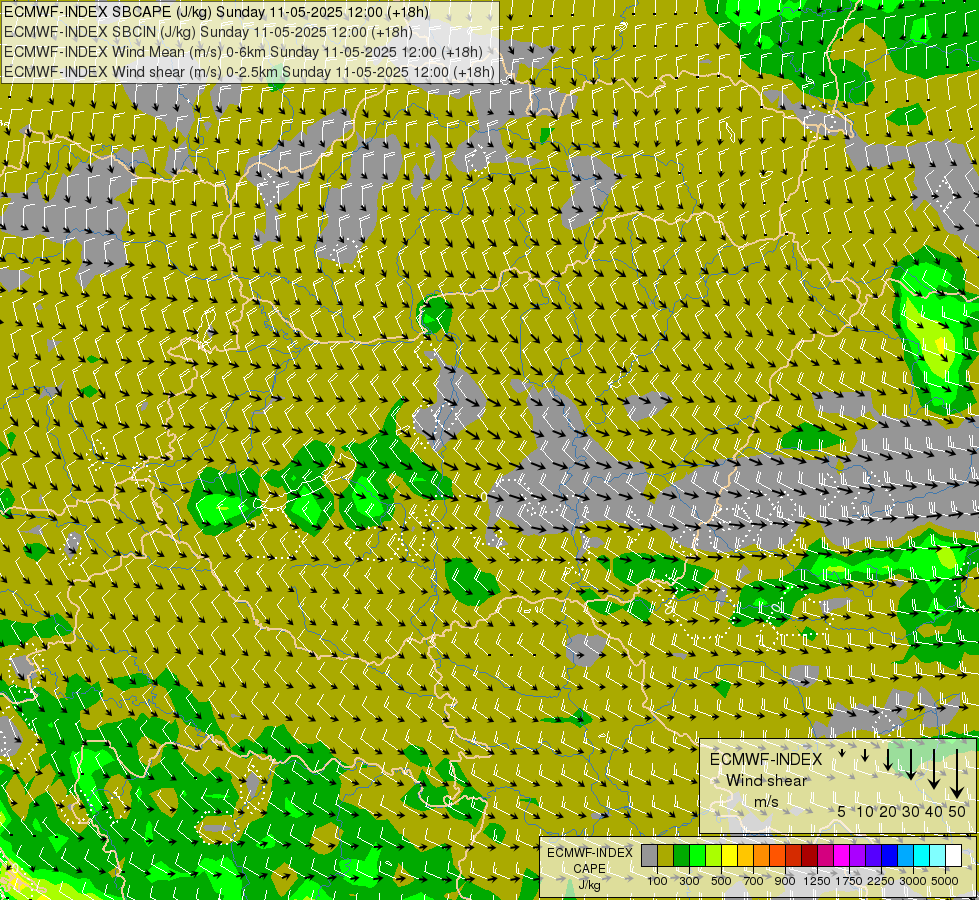Select the dark red CAPE legend swatch
This screenshot has height=900, width=979.
click(810, 855)
